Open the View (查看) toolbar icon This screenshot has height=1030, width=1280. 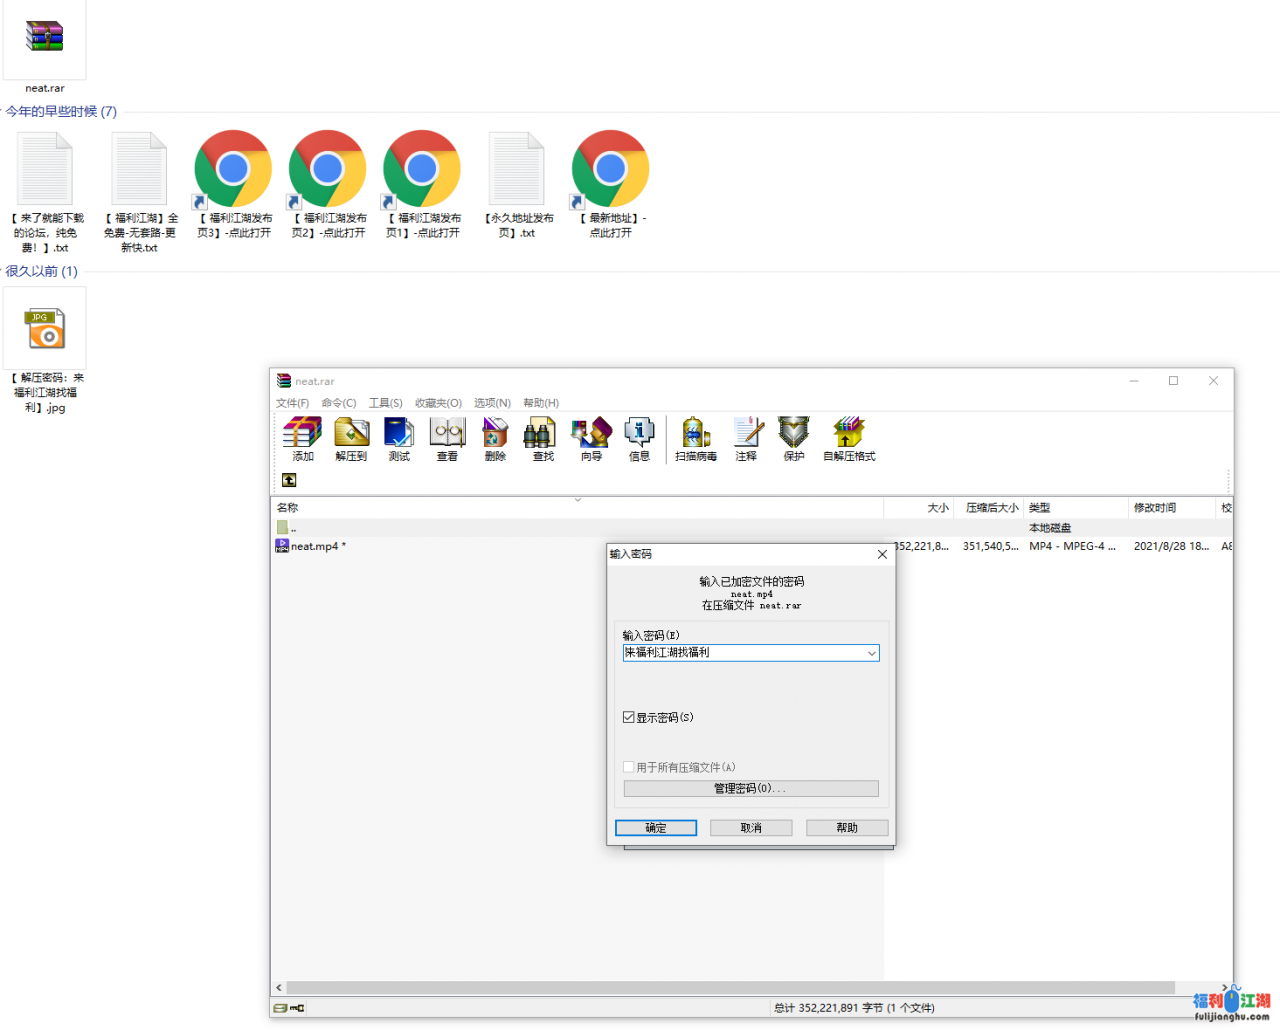coord(447,438)
